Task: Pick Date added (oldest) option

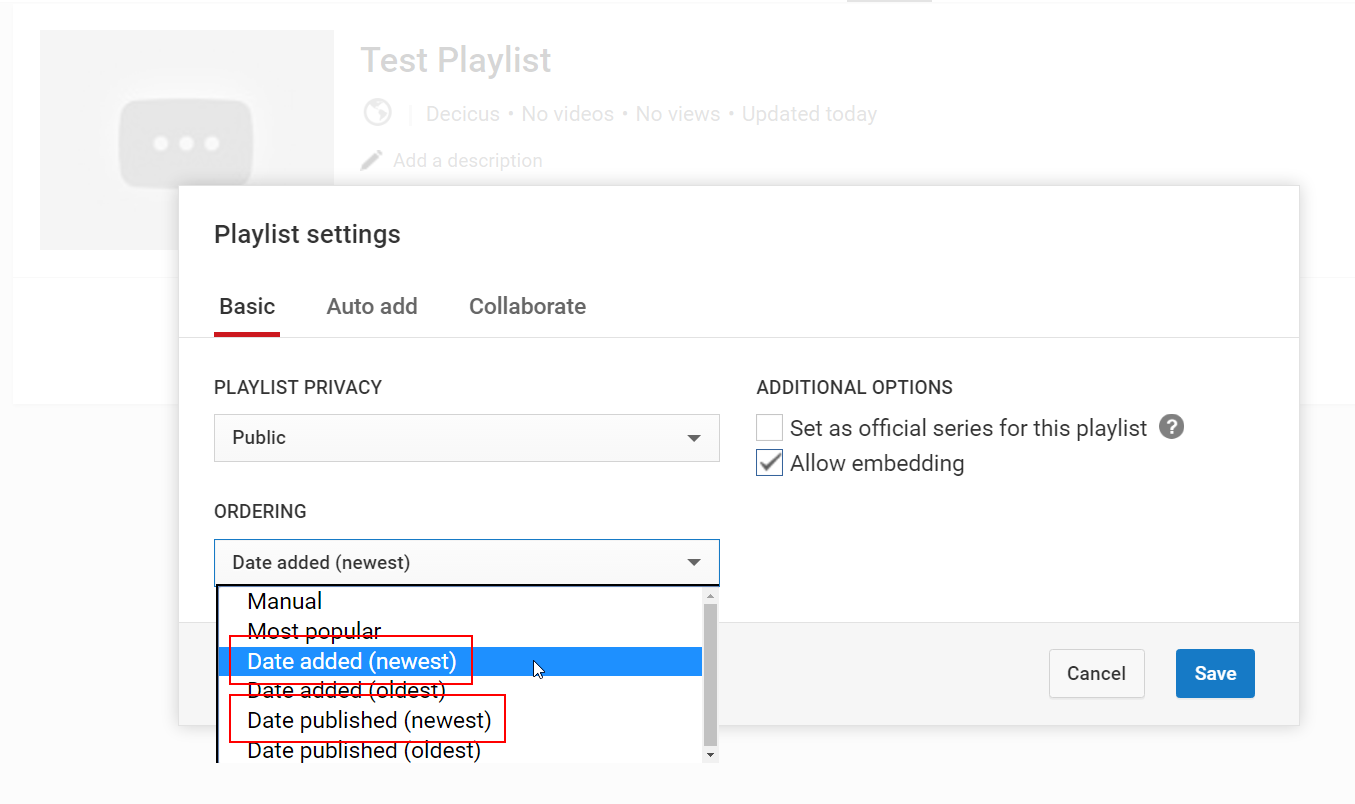Action: pos(346,690)
